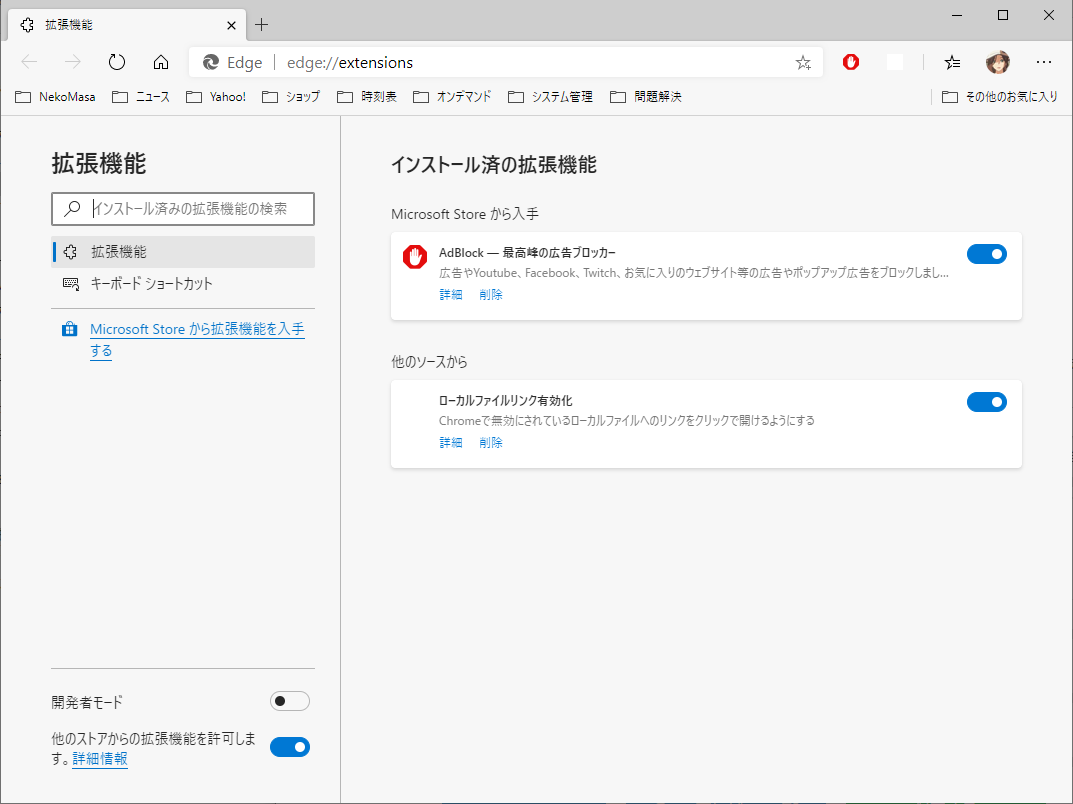Image resolution: width=1073 pixels, height=804 pixels.
Task: Open 詳細 for ローカルファイルリンク有効化
Action: point(451,443)
